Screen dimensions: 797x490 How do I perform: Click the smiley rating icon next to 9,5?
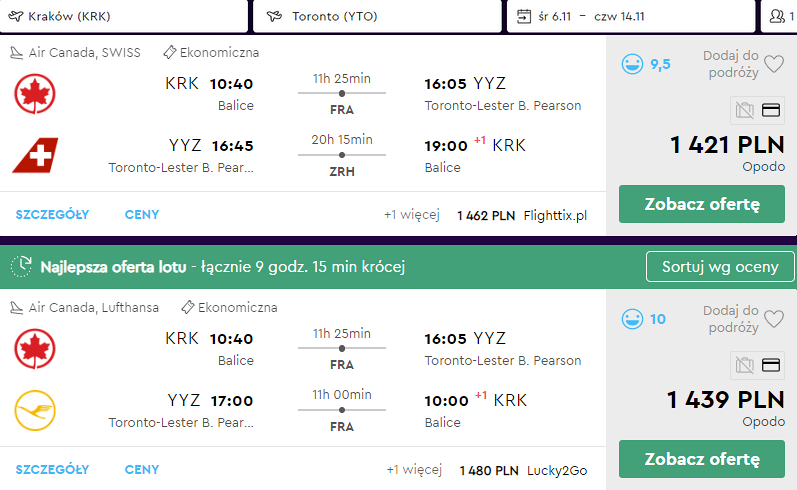pyautogui.click(x=632, y=64)
